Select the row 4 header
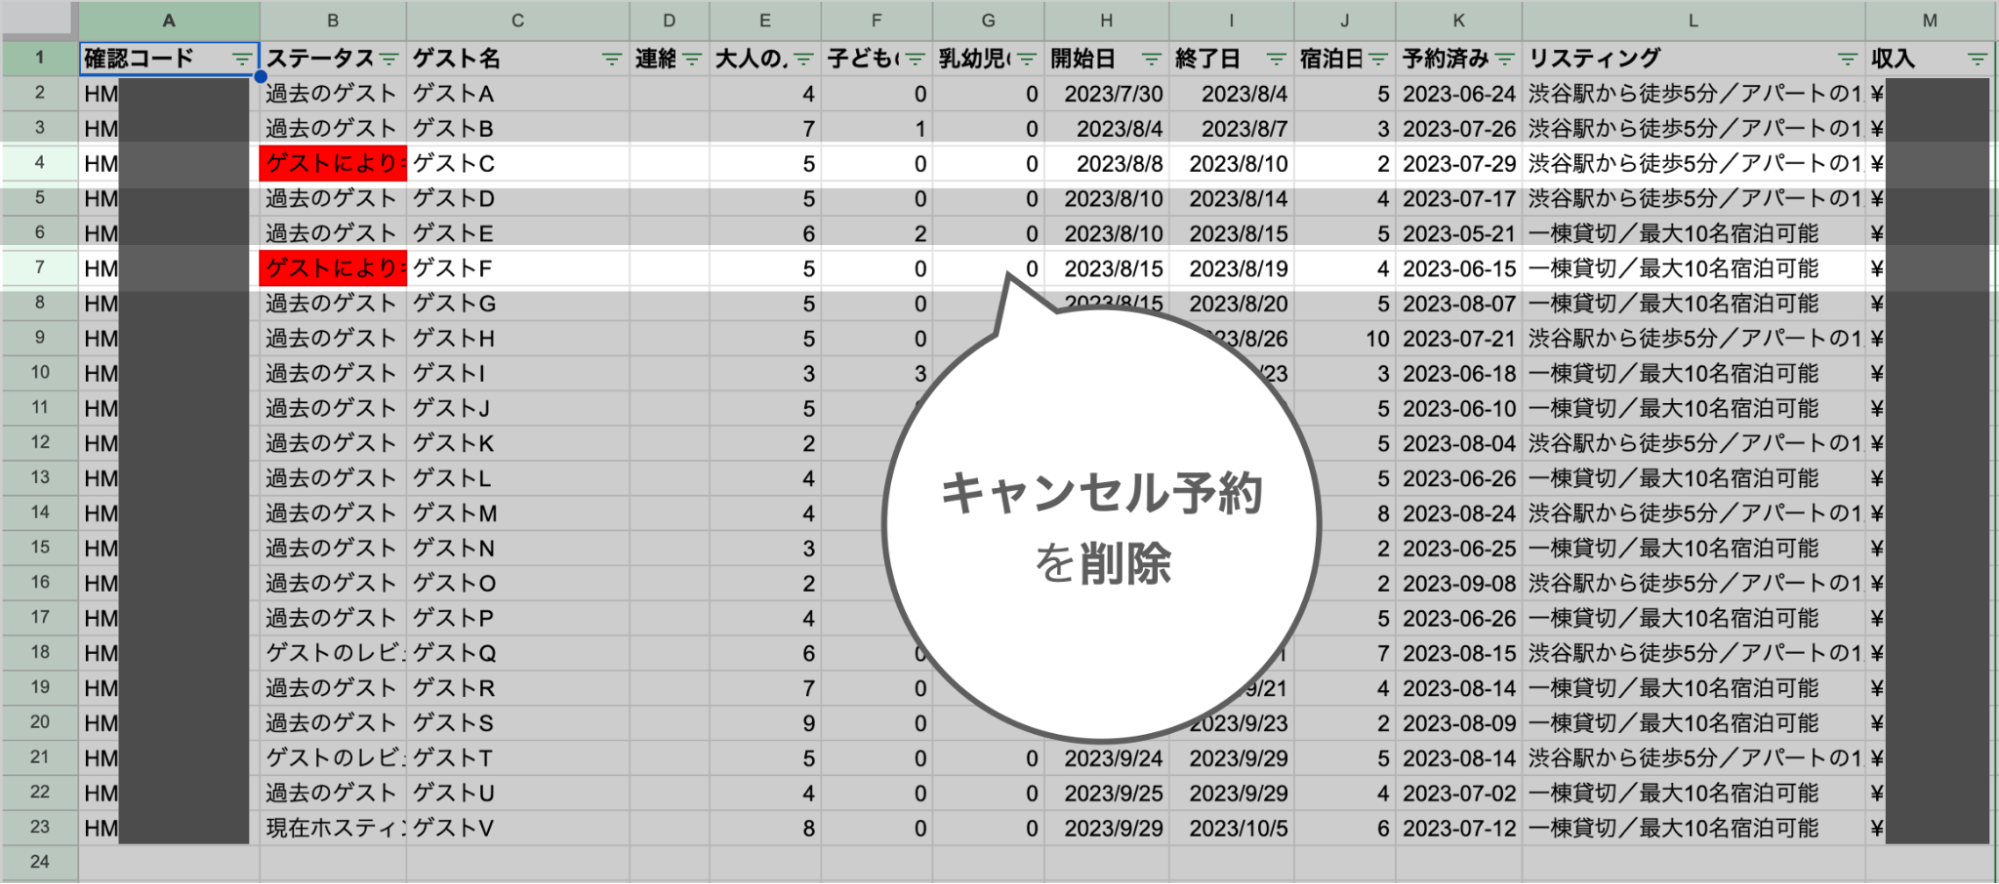The image size is (1999, 884). (40, 163)
